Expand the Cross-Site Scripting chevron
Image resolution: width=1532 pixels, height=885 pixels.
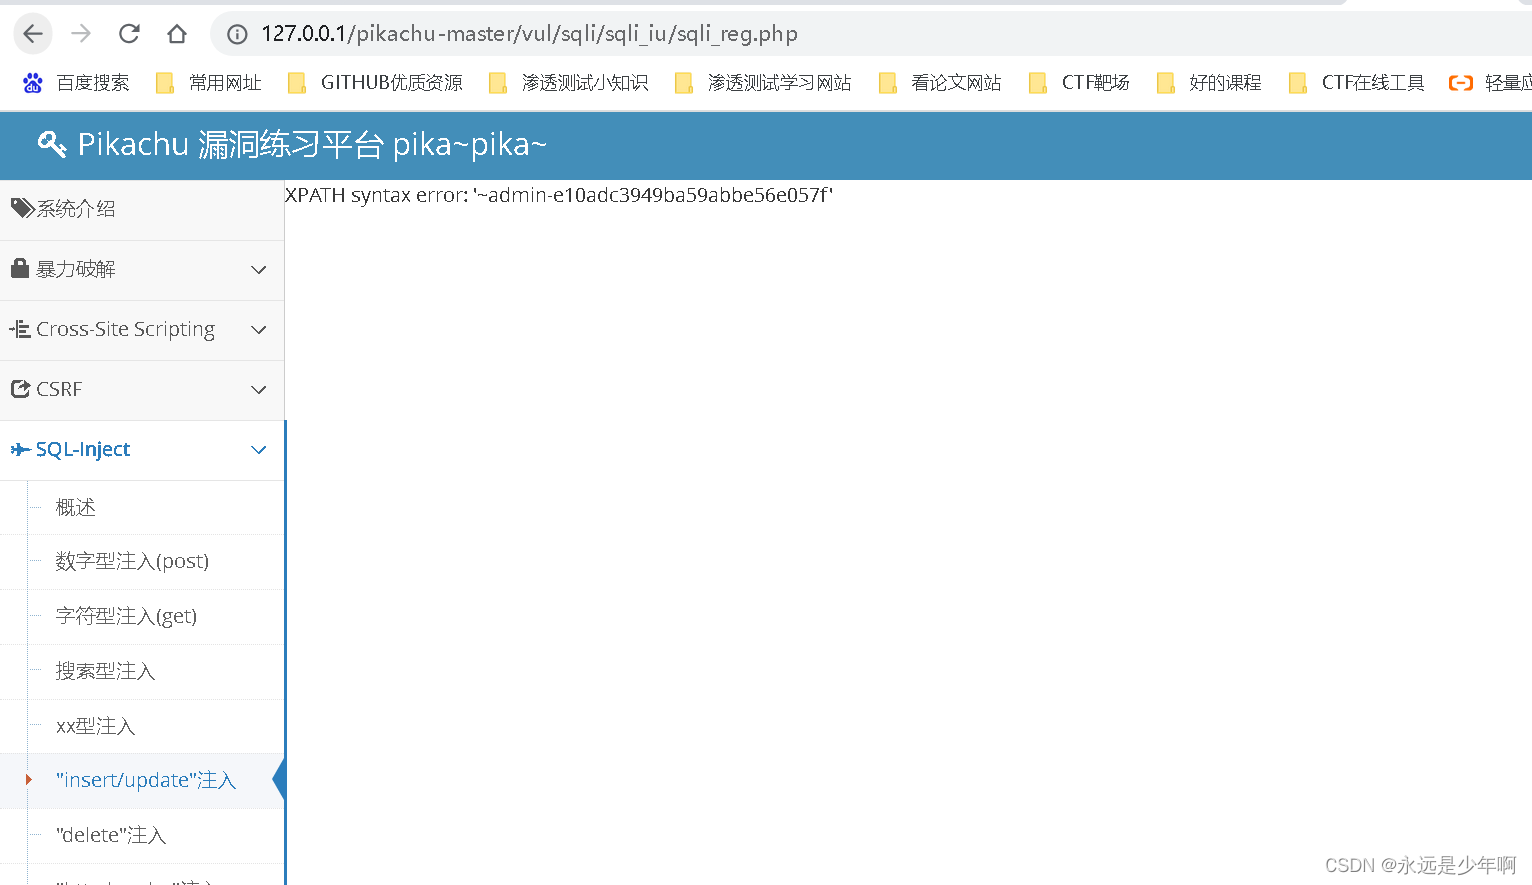click(x=259, y=330)
